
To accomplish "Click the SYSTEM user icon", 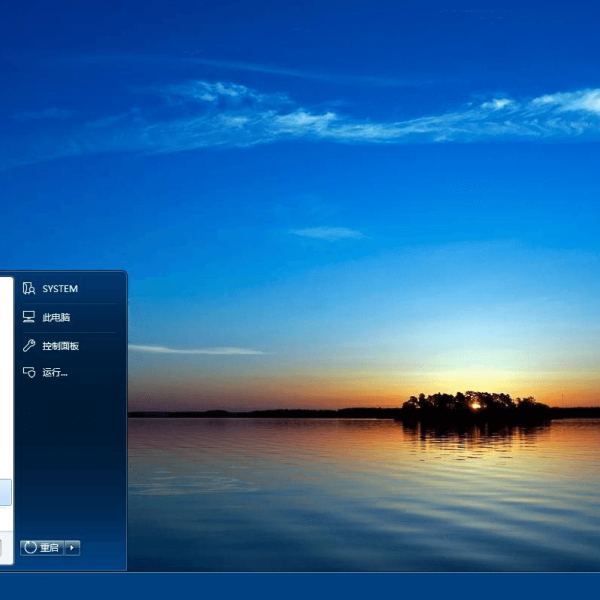I will click(x=29, y=289).
